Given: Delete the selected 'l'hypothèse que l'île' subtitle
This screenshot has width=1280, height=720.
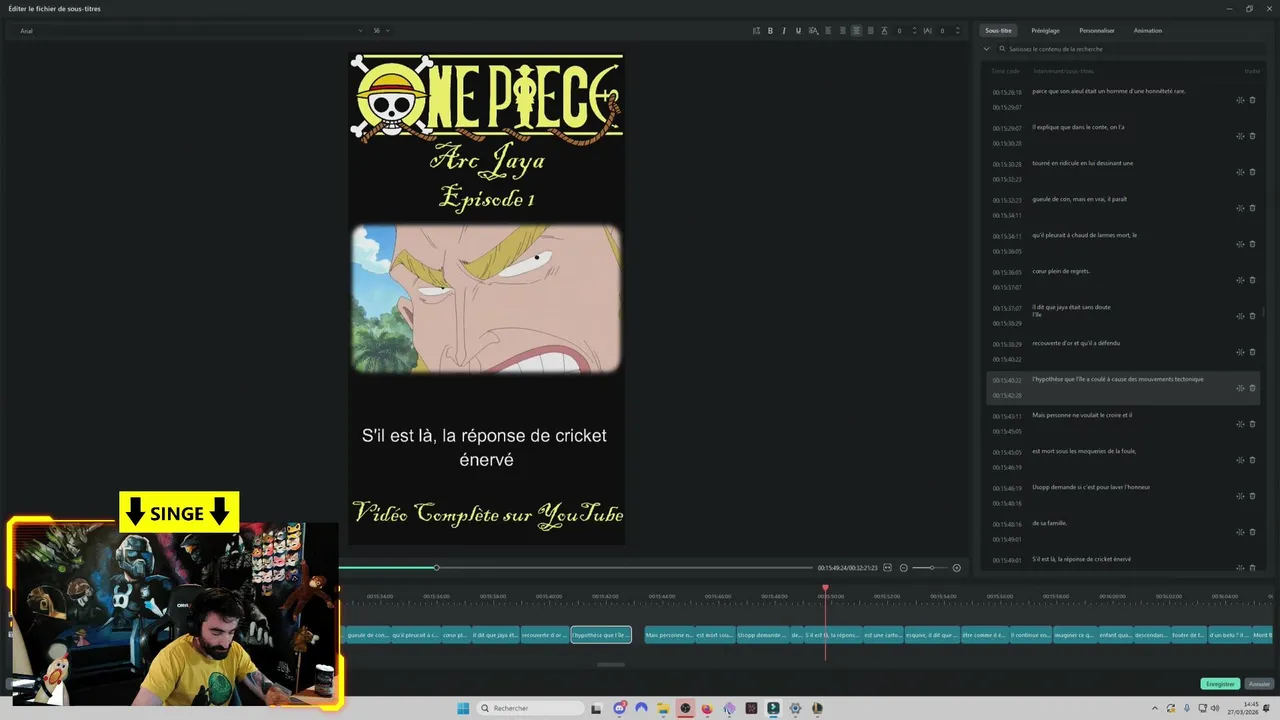Looking at the screenshot, I should [1253, 388].
